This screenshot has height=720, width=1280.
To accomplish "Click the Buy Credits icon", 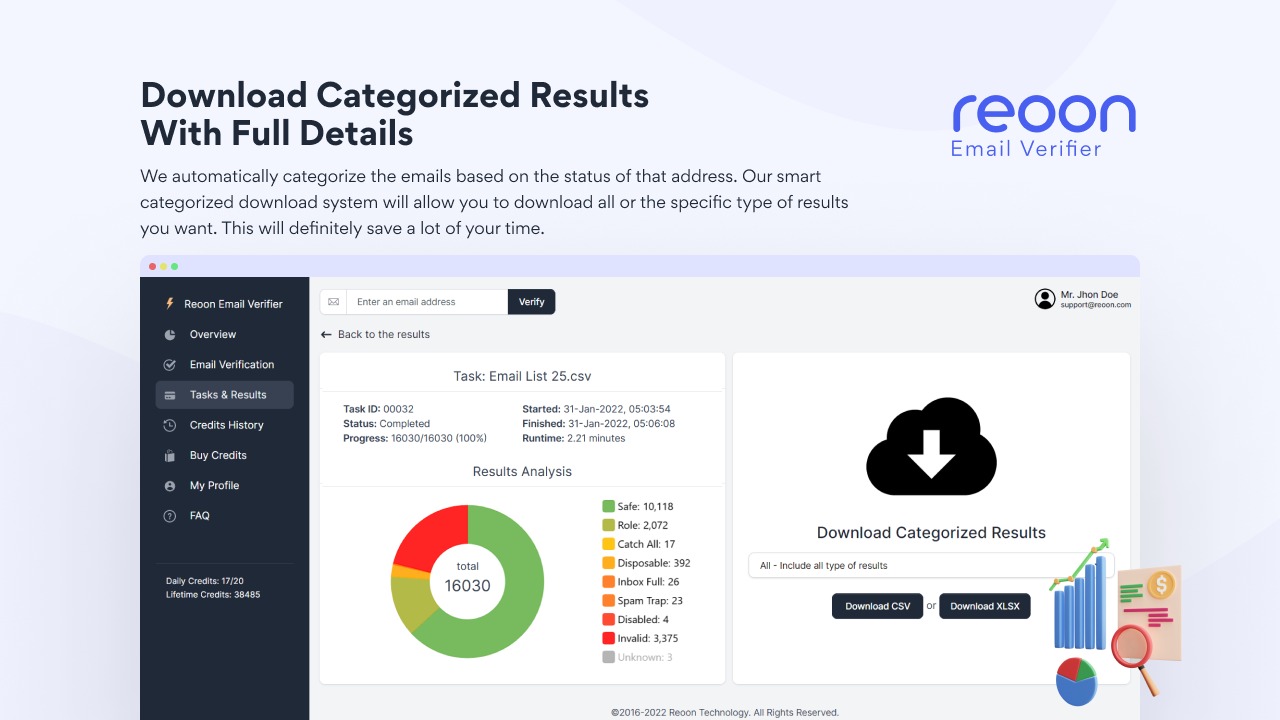I will (x=168, y=455).
